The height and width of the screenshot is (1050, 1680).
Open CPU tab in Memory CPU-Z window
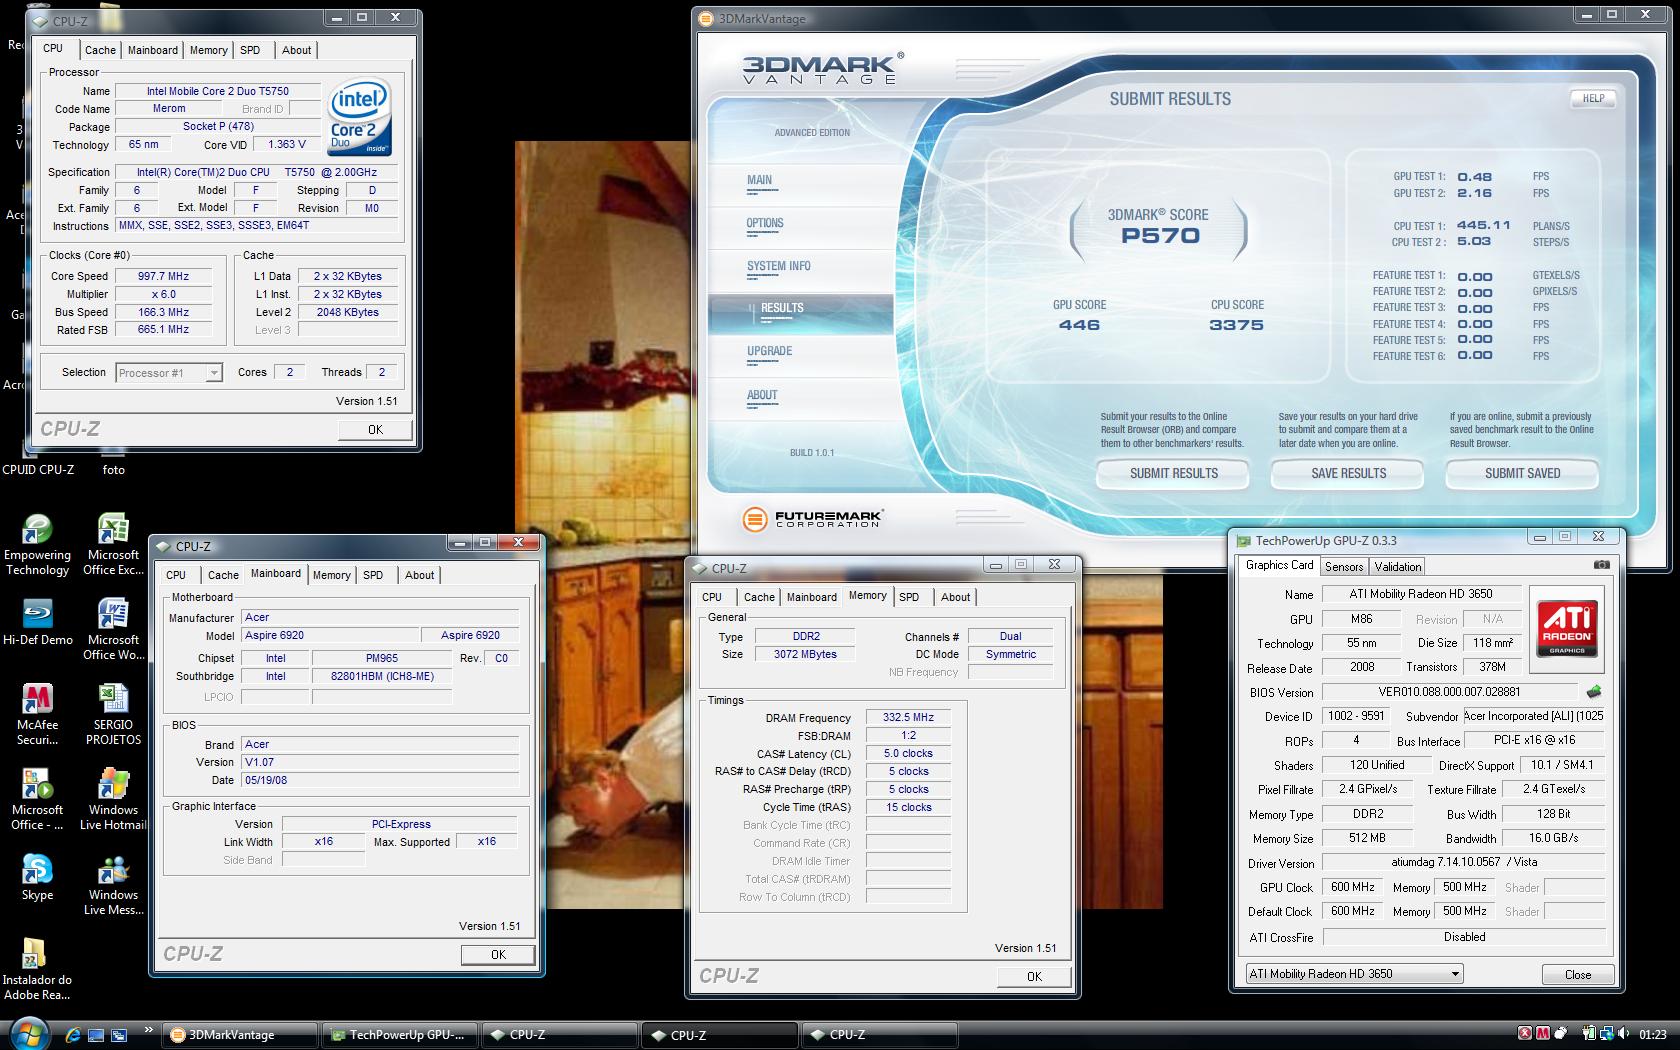tap(712, 597)
